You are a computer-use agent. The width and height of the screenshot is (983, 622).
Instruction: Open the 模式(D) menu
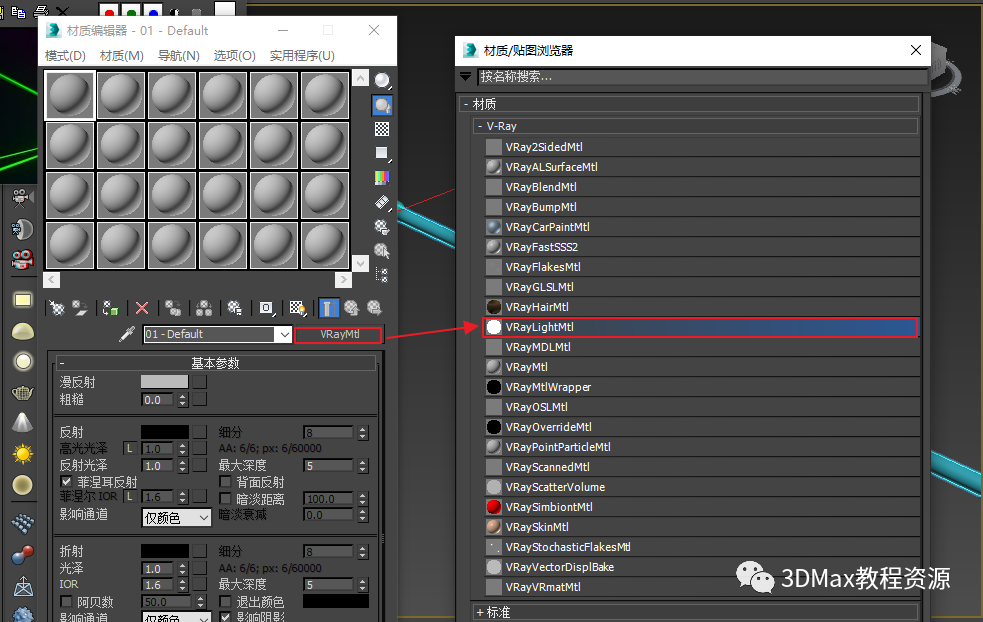click(x=65, y=56)
